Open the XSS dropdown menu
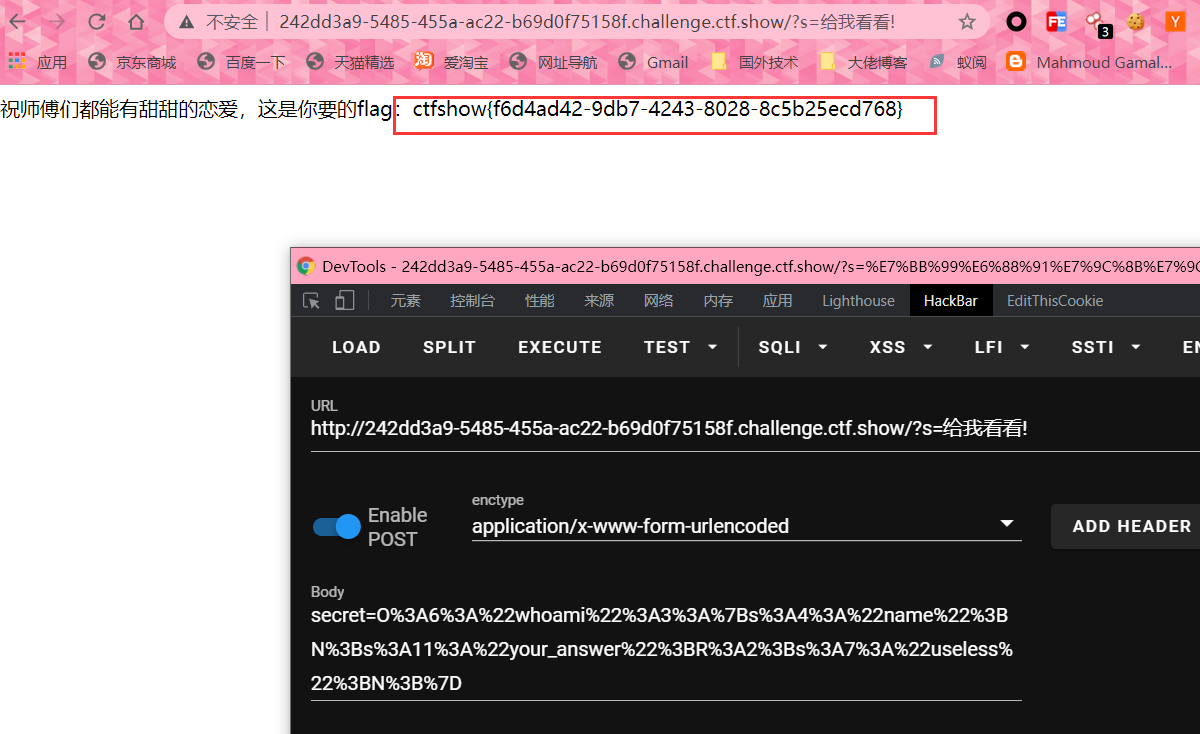 [901, 347]
